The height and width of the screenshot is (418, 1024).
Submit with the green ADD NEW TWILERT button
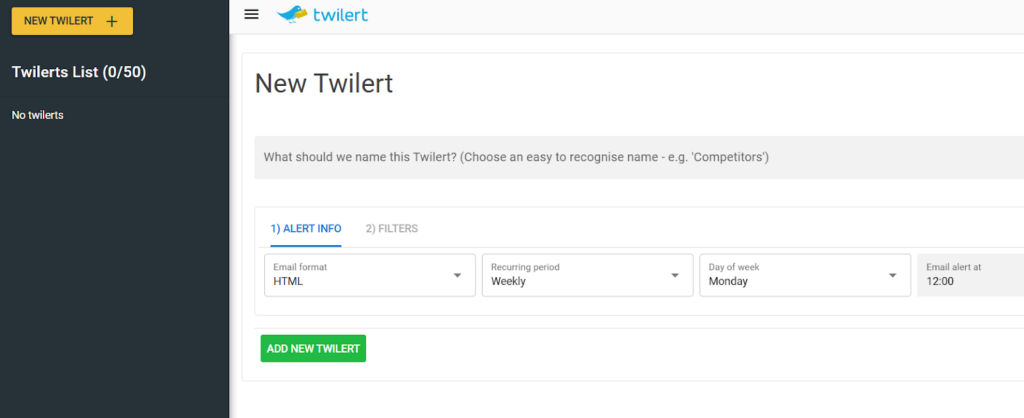pyautogui.click(x=313, y=348)
